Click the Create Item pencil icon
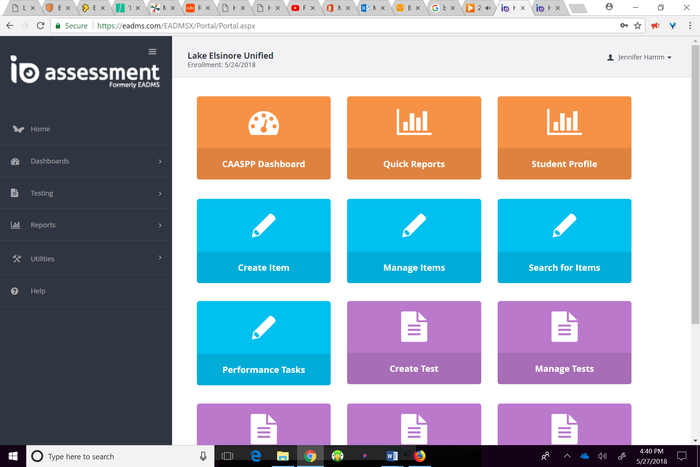The image size is (700, 467). 264,226
